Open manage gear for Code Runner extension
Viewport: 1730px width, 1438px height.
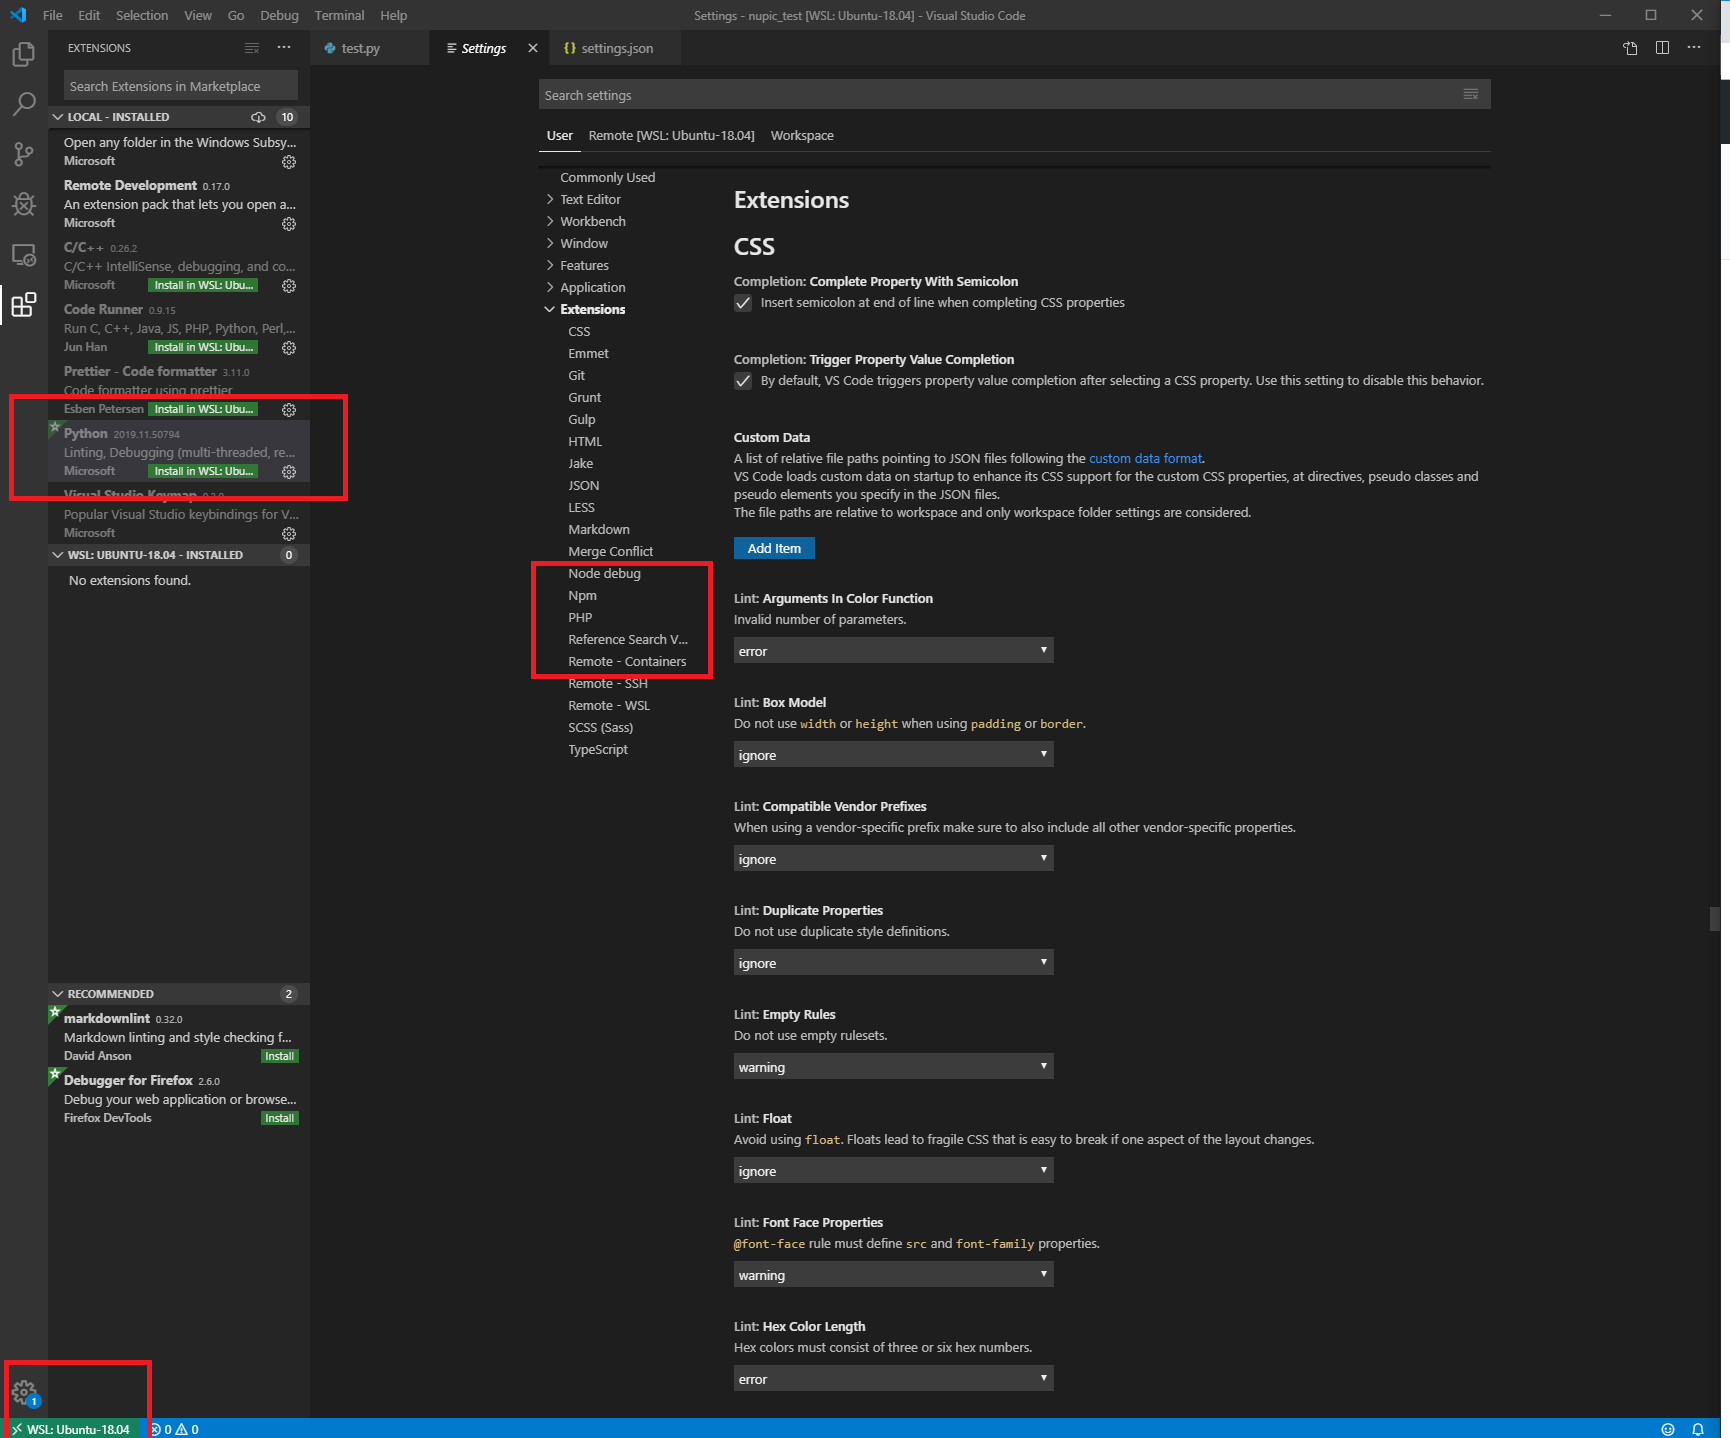(289, 348)
